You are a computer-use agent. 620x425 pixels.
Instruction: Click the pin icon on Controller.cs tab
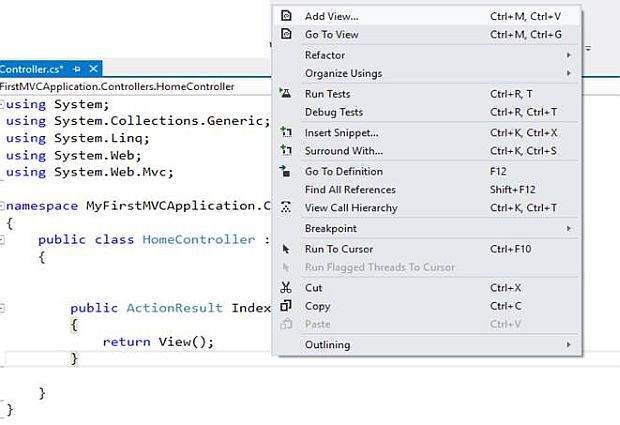77,69
